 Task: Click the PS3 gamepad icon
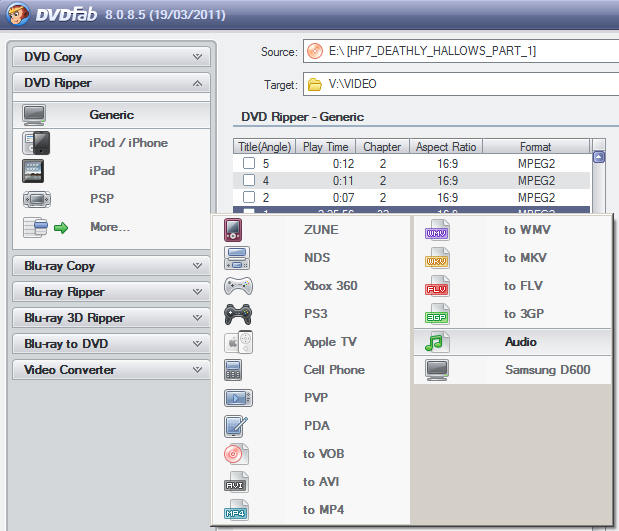(x=238, y=314)
